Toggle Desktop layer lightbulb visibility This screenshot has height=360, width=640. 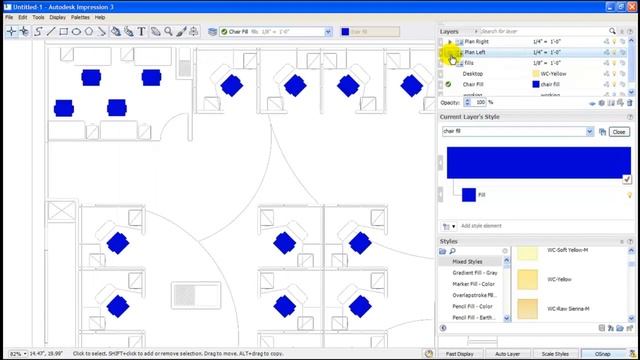[614, 73]
